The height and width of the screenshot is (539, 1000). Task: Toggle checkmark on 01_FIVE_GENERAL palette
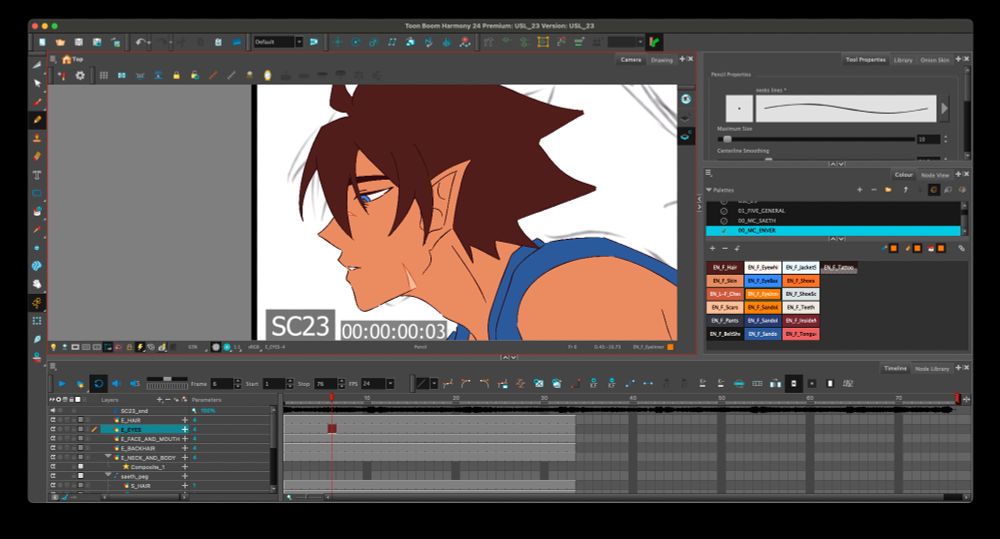pyautogui.click(x=724, y=210)
